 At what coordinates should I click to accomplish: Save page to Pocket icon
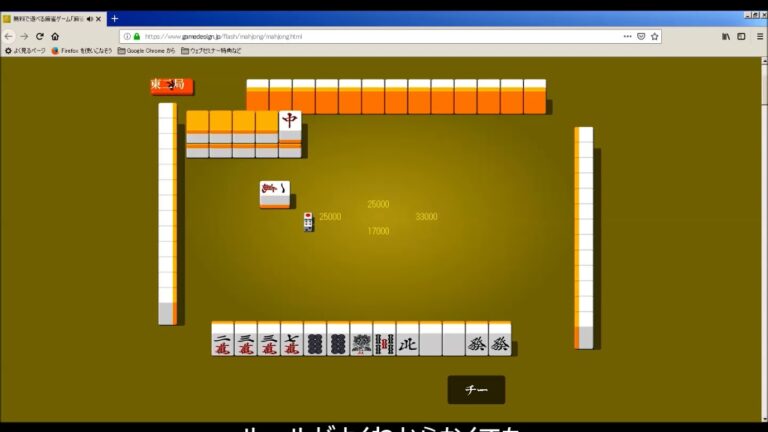(641, 36)
